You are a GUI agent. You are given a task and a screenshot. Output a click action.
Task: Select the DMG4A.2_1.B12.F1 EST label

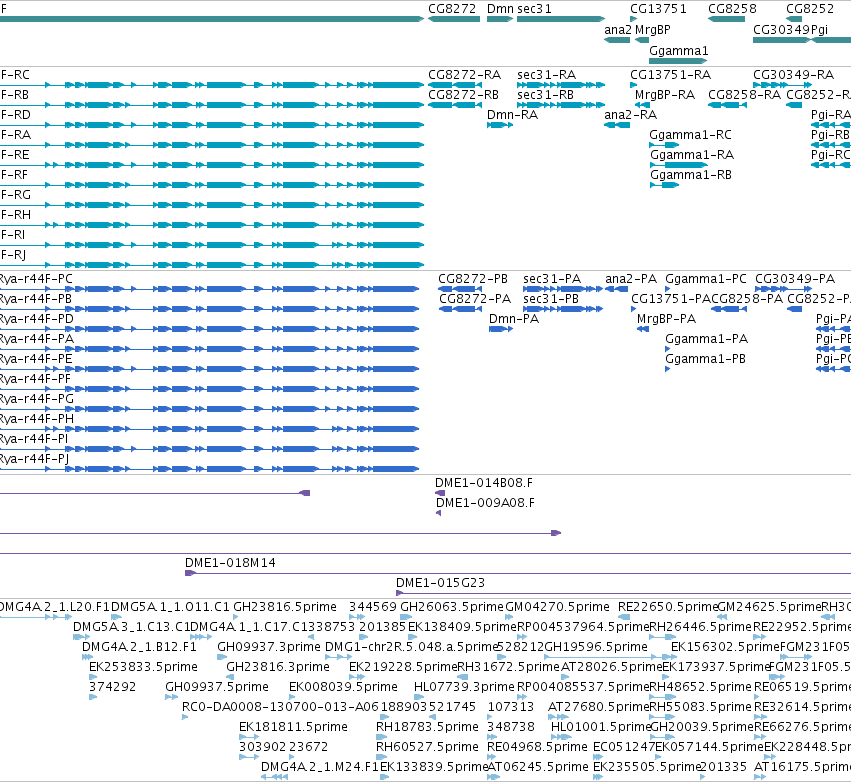[139, 646]
